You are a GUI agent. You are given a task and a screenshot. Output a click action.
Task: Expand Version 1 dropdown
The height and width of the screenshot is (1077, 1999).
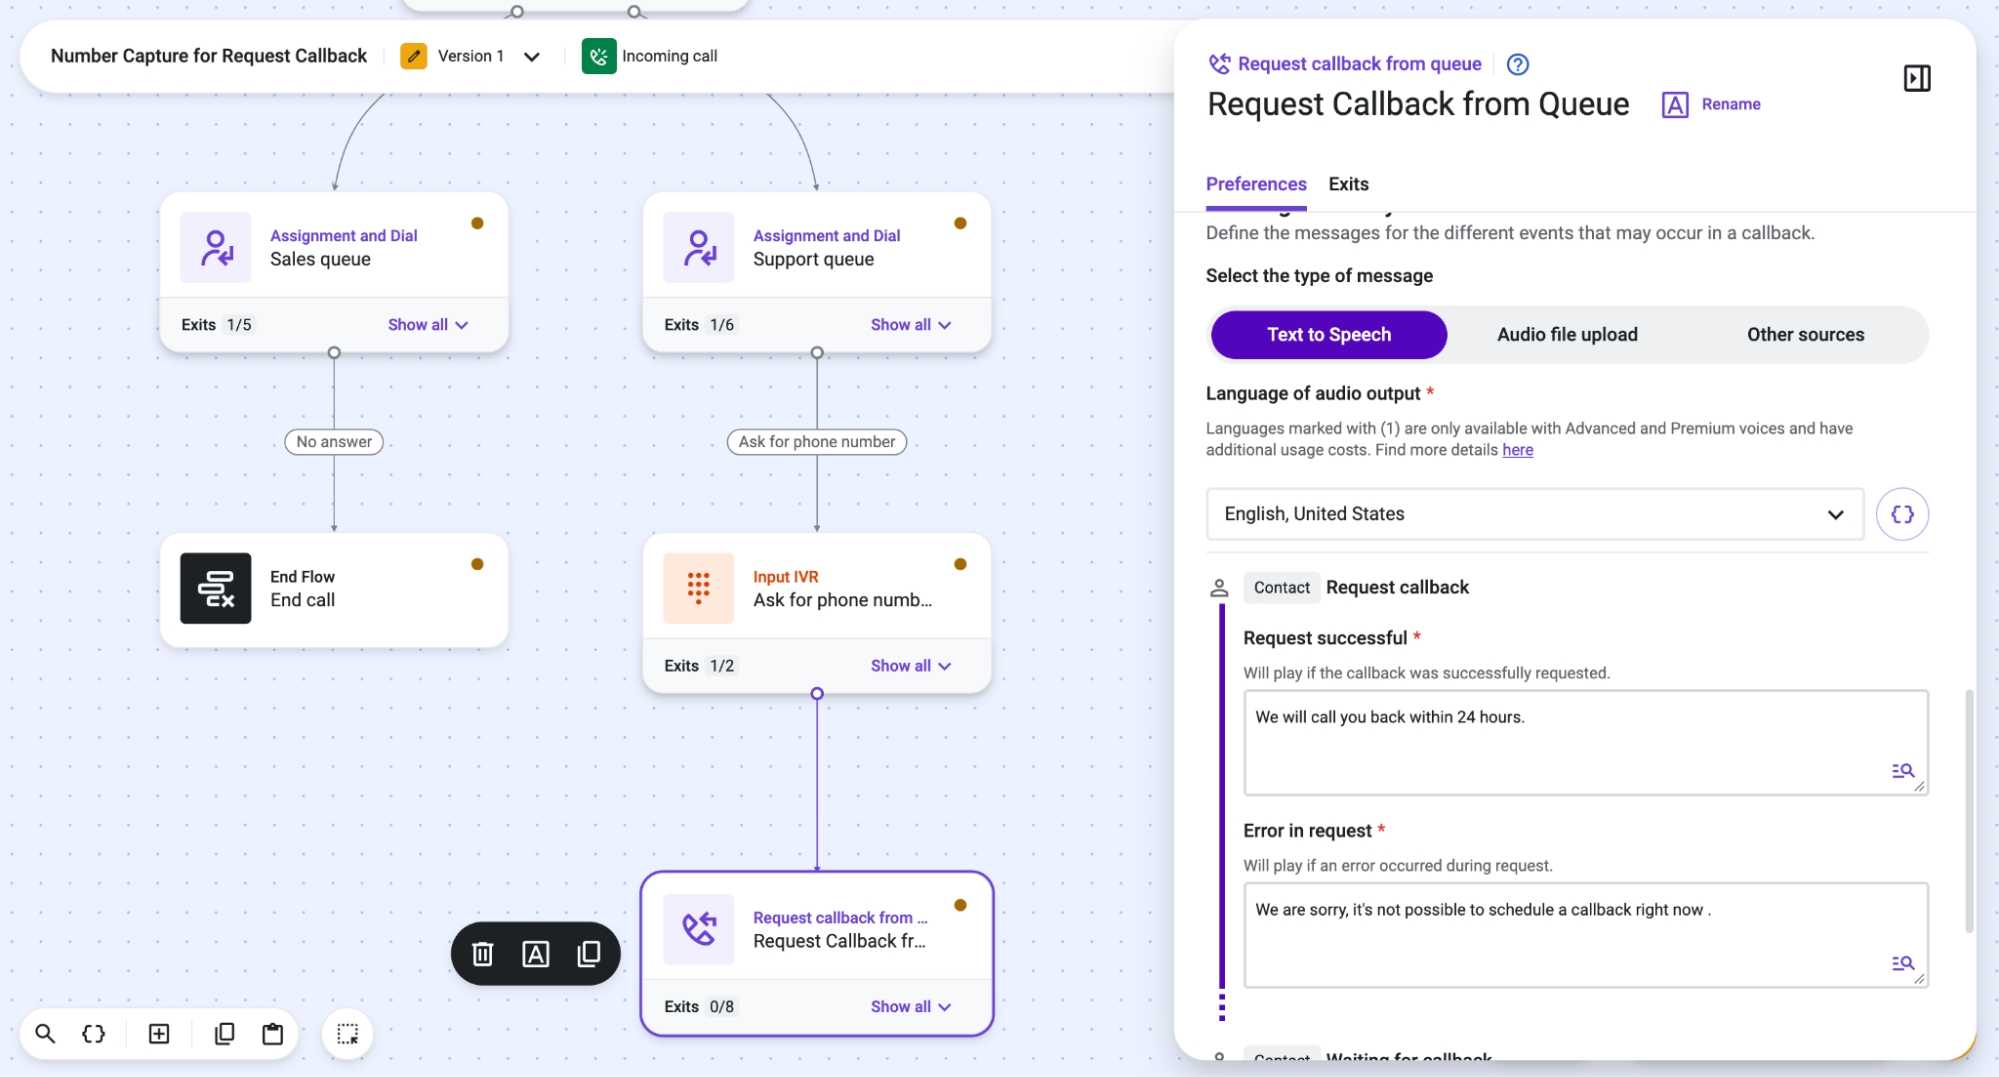(x=532, y=57)
